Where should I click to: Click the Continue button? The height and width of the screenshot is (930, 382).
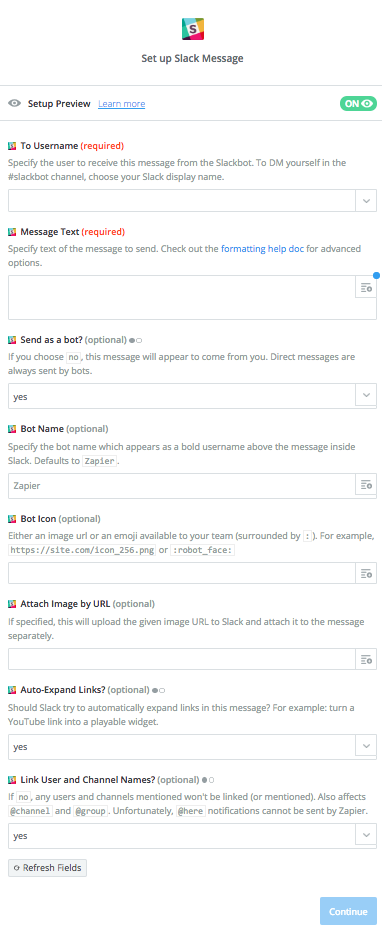pos(349,912)
